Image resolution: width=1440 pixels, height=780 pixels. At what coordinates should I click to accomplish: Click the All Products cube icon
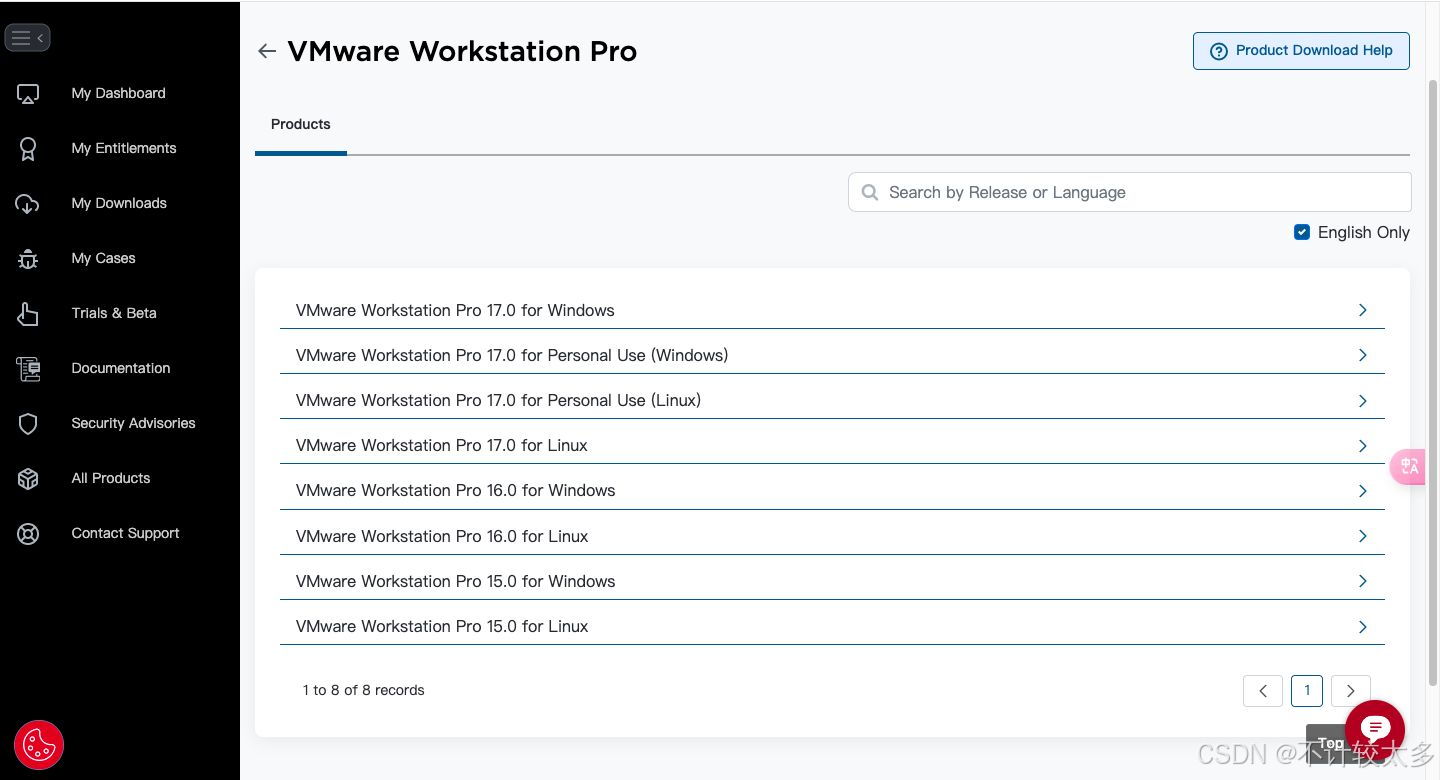point(28,479)
